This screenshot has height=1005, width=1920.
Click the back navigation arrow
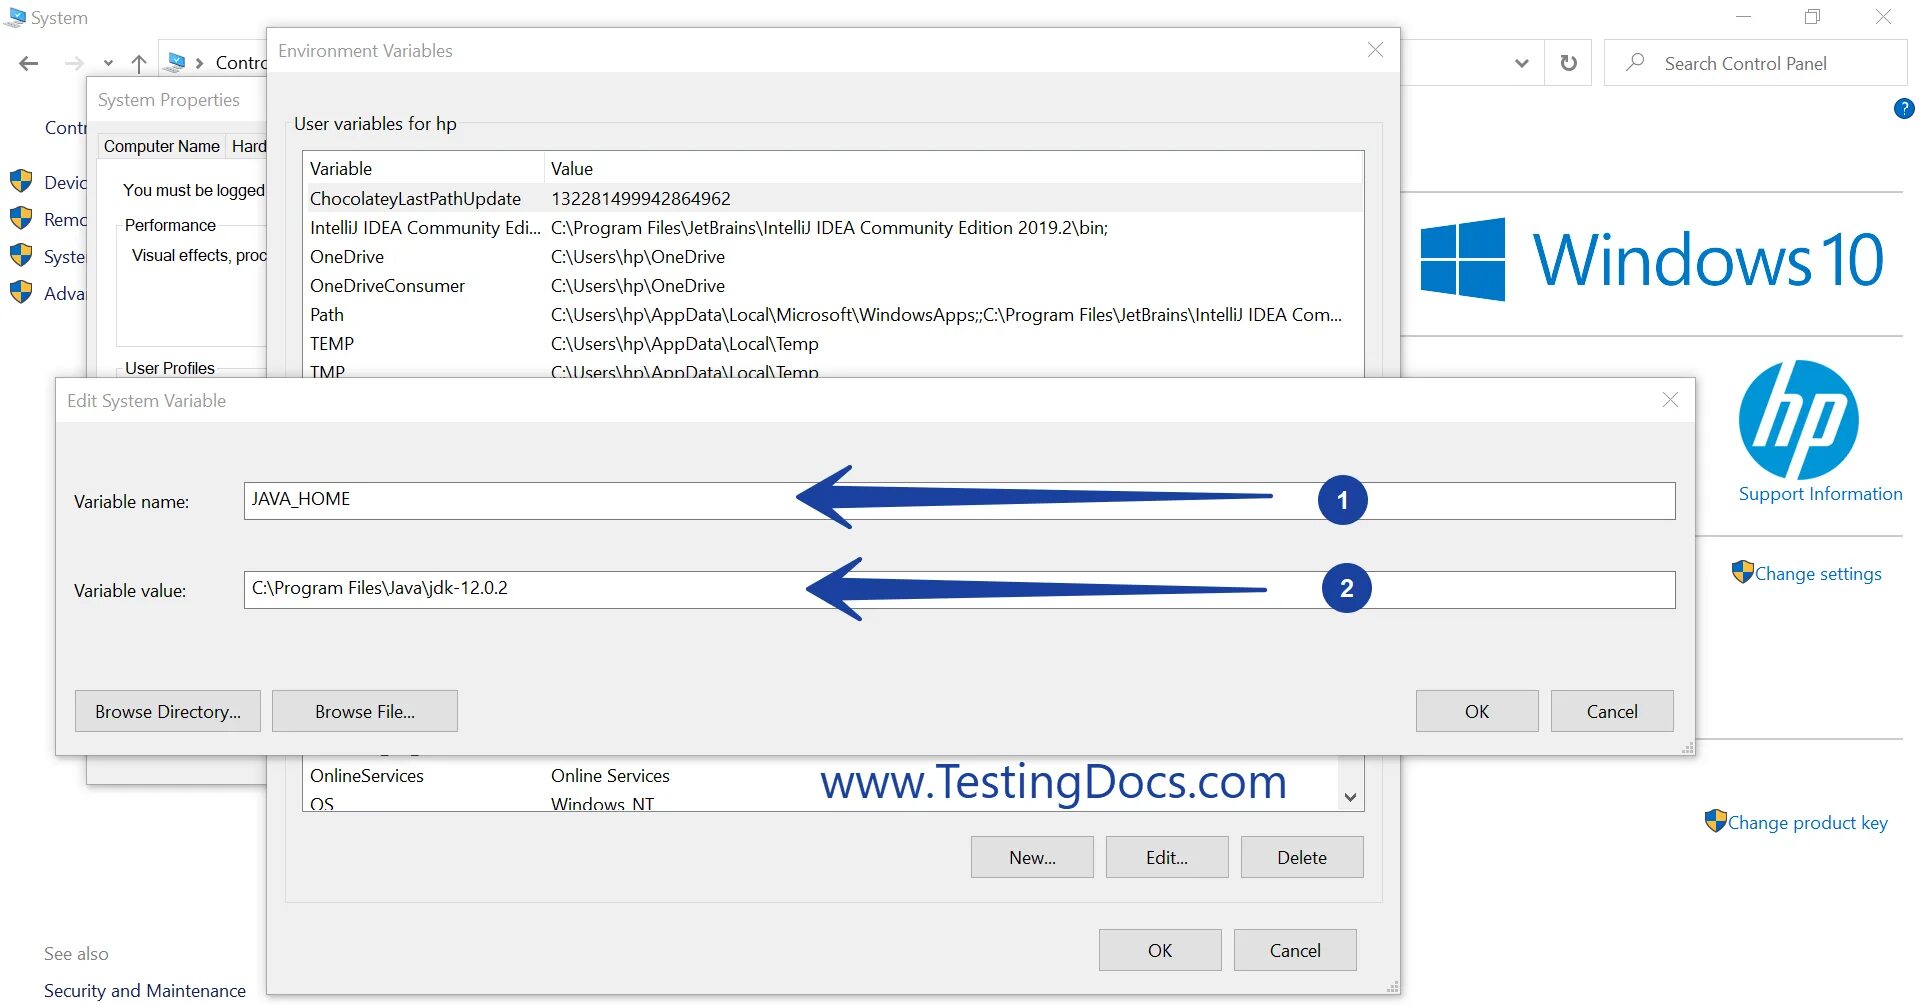coord(28,62)
